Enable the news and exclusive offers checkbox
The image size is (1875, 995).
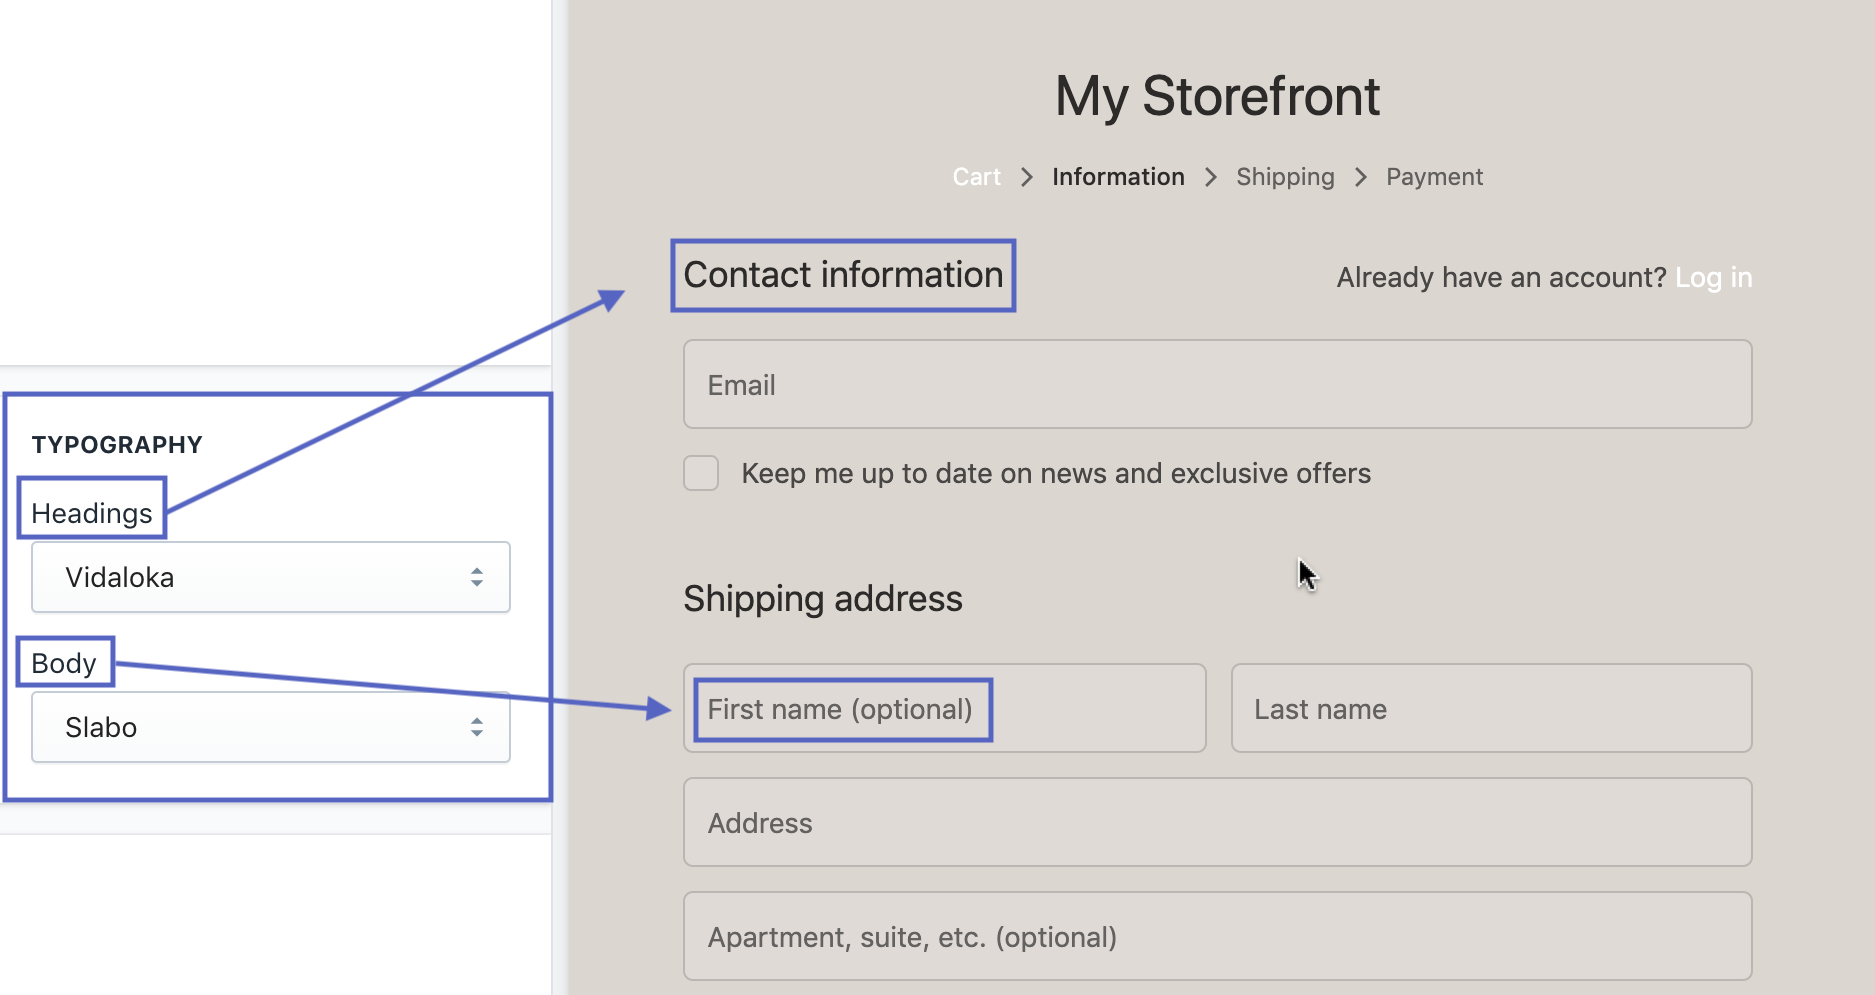(x=701, y=473)
